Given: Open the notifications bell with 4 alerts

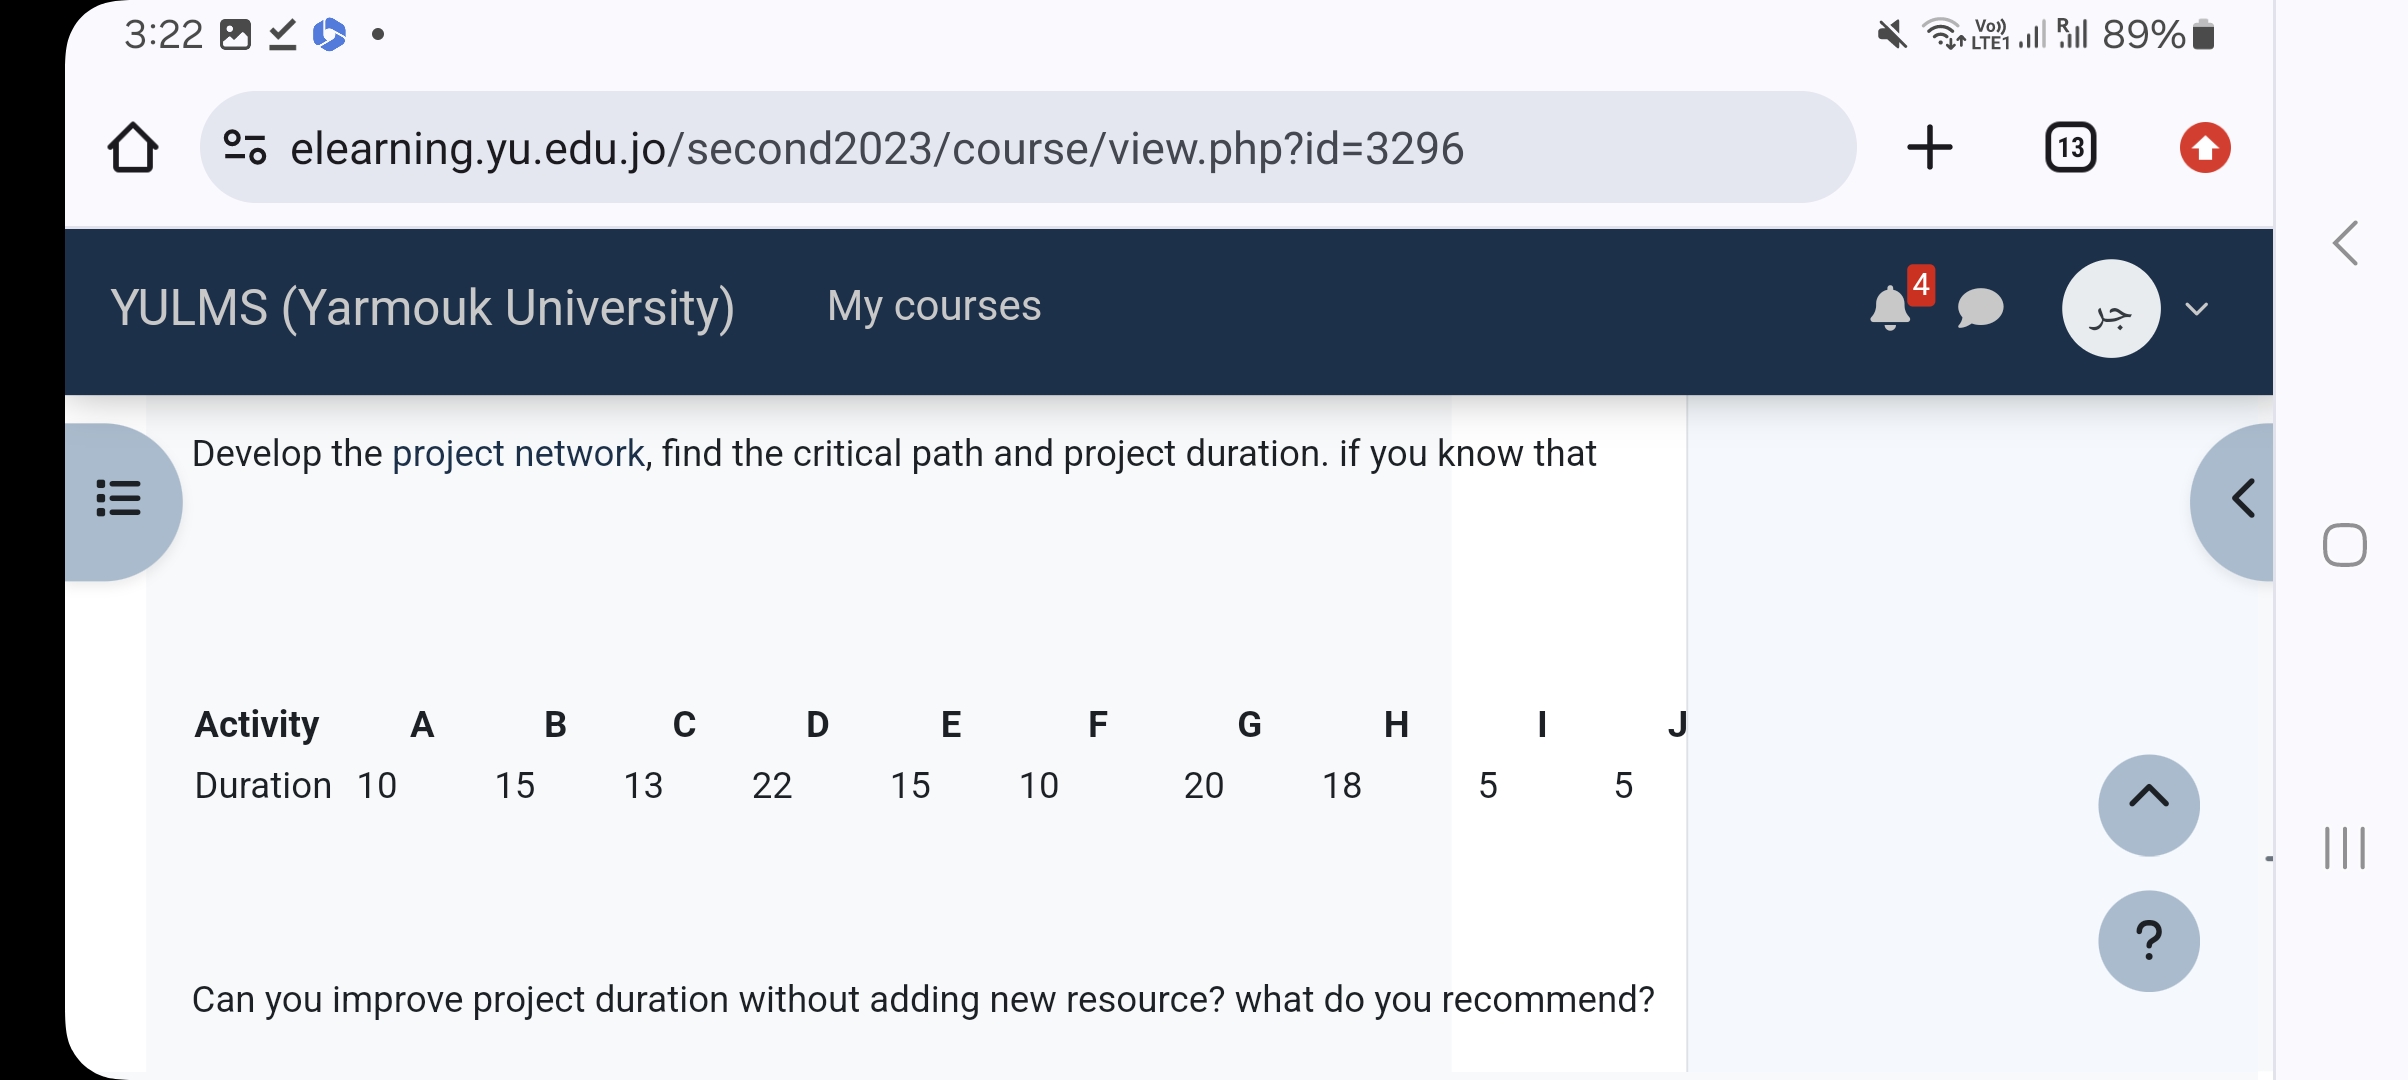Looking at the screenshot, I should point(1890,308).
